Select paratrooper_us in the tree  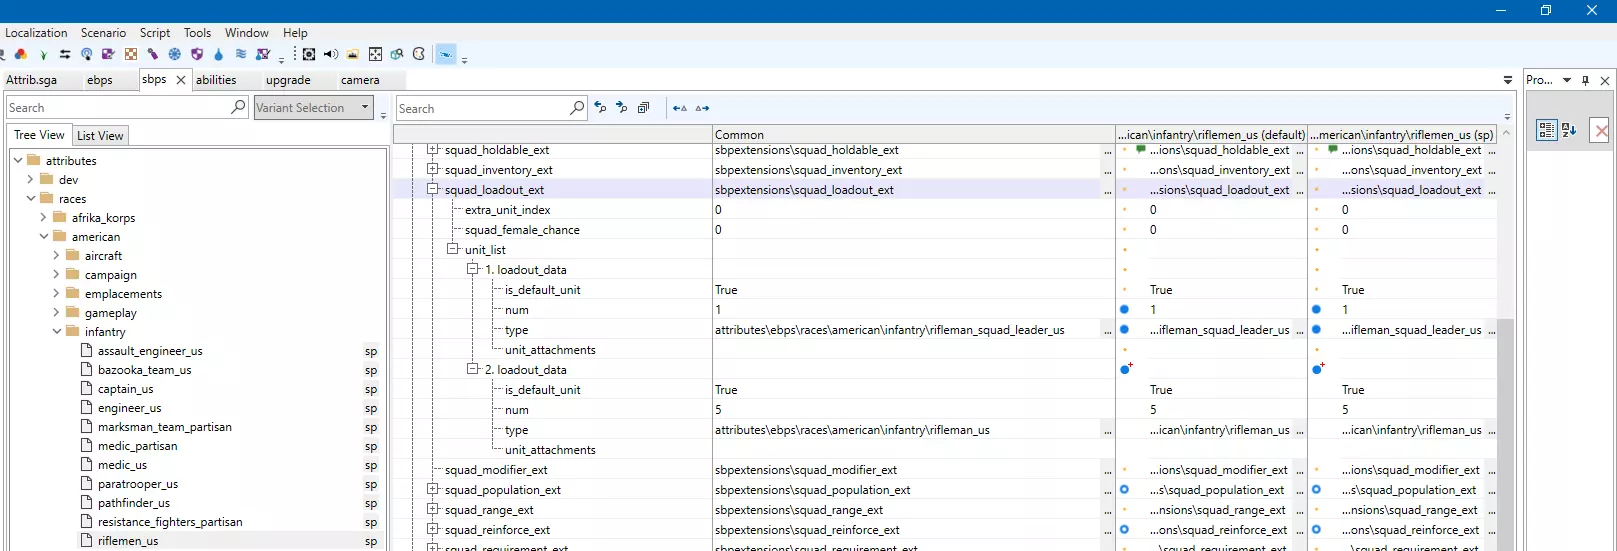click(138, 484)
